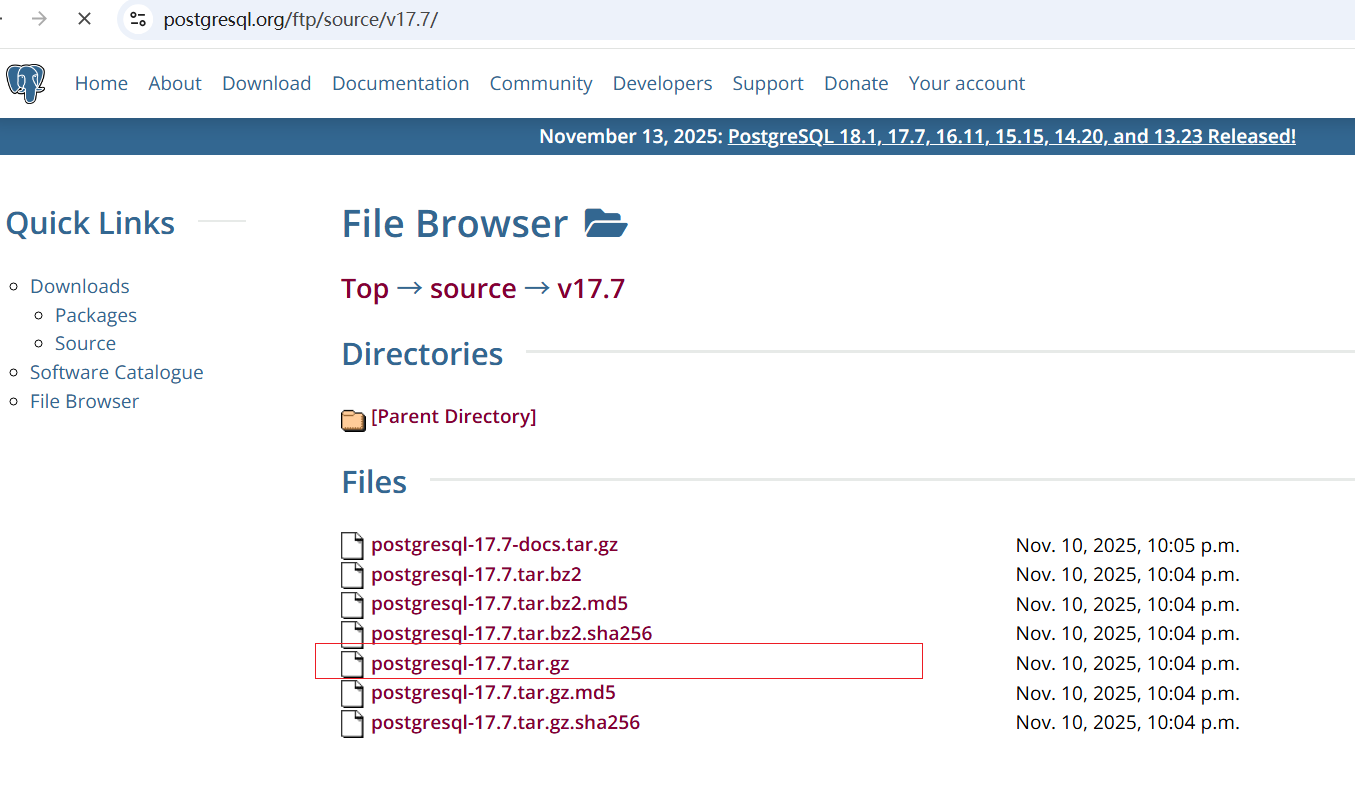Image resolution: width=1355 pixels, height=807 pixels.
Task: Click the address bar URL
Action: click(300, 19)
